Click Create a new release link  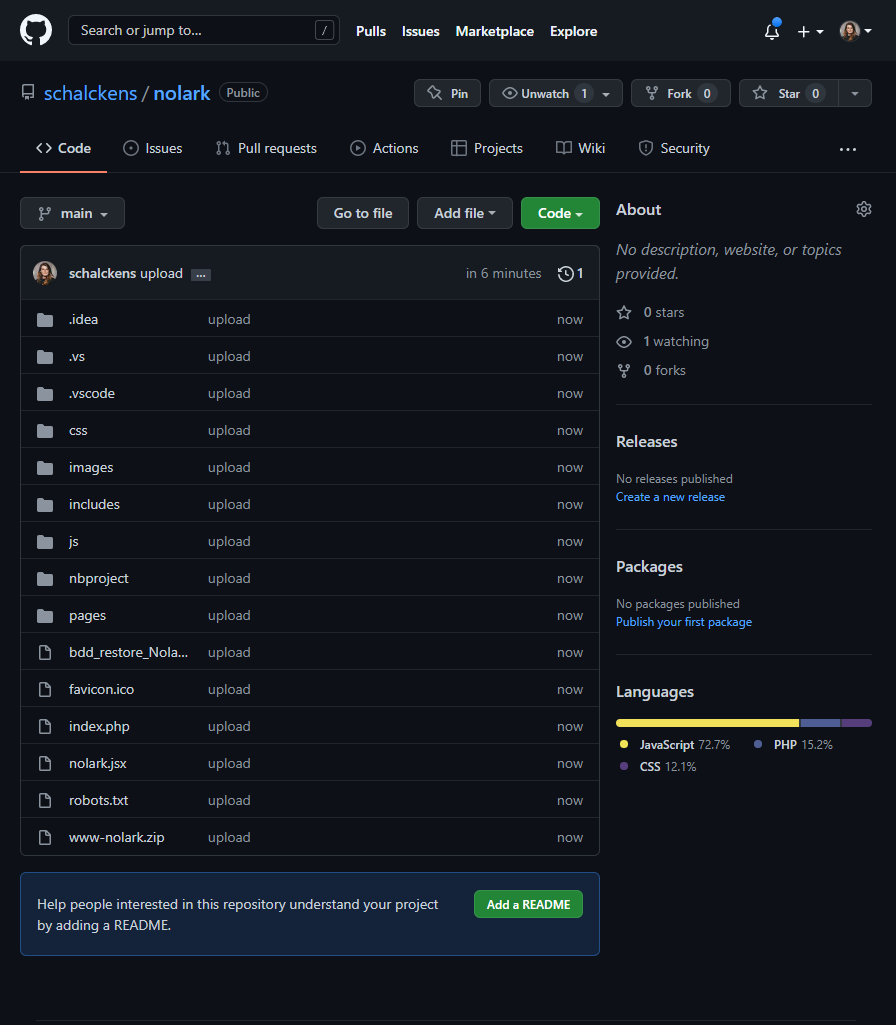pyautogui.click(x=670, y=497)
